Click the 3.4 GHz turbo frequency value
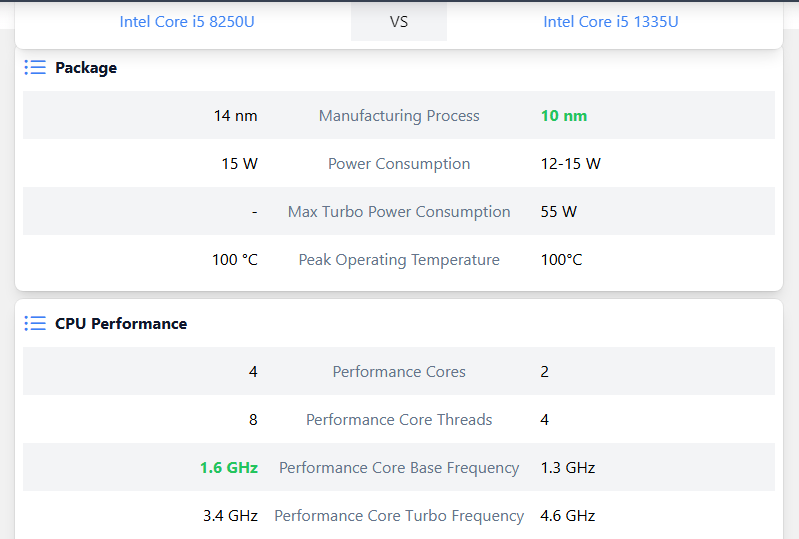Viewport: 799px width, 539px height. (230, 516)
